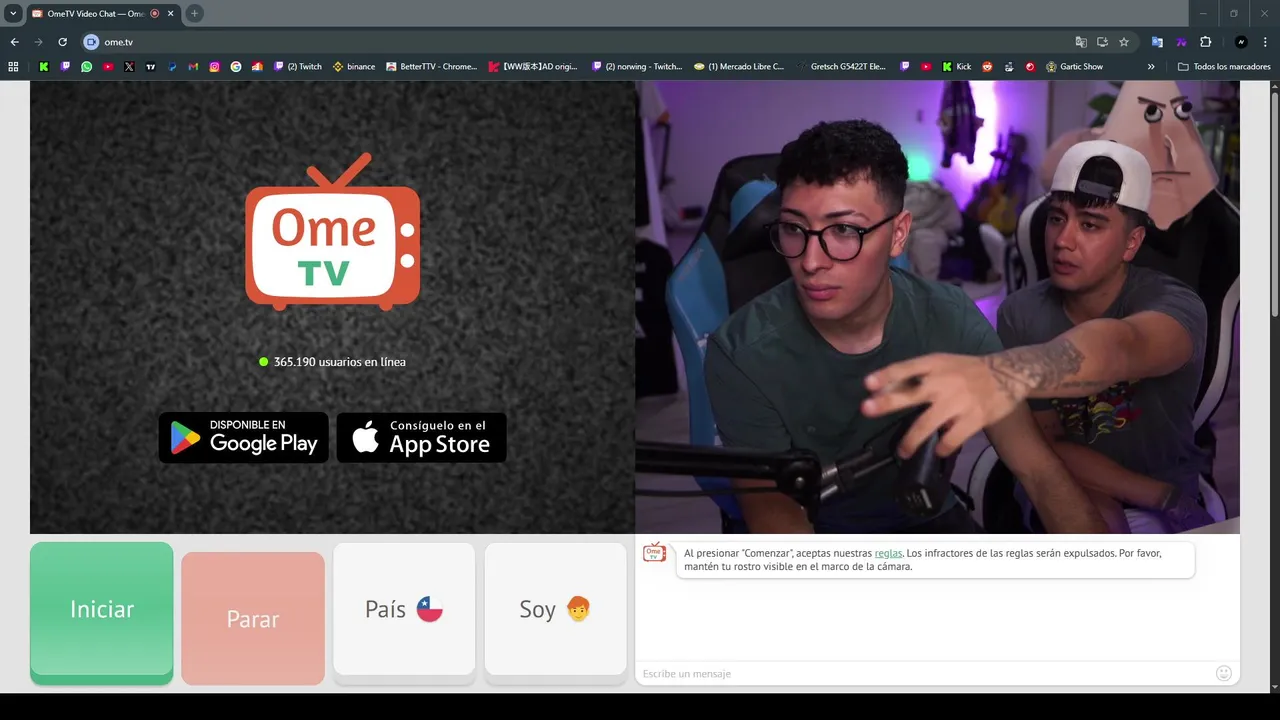Open the Kick bookmark next to Gartic Show
1280x720 pixels.
point(956,66)
